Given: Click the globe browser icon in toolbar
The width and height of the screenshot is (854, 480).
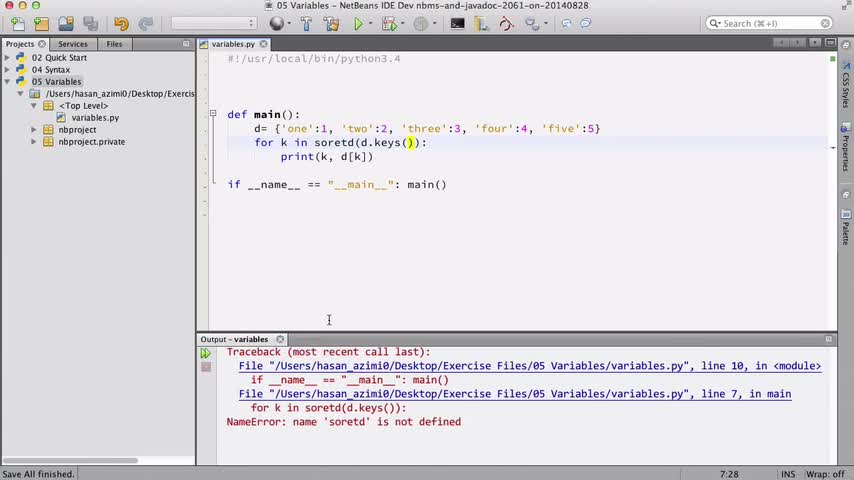Looking at the screenshot, I should pyautogui.click(x=277, y=23).
